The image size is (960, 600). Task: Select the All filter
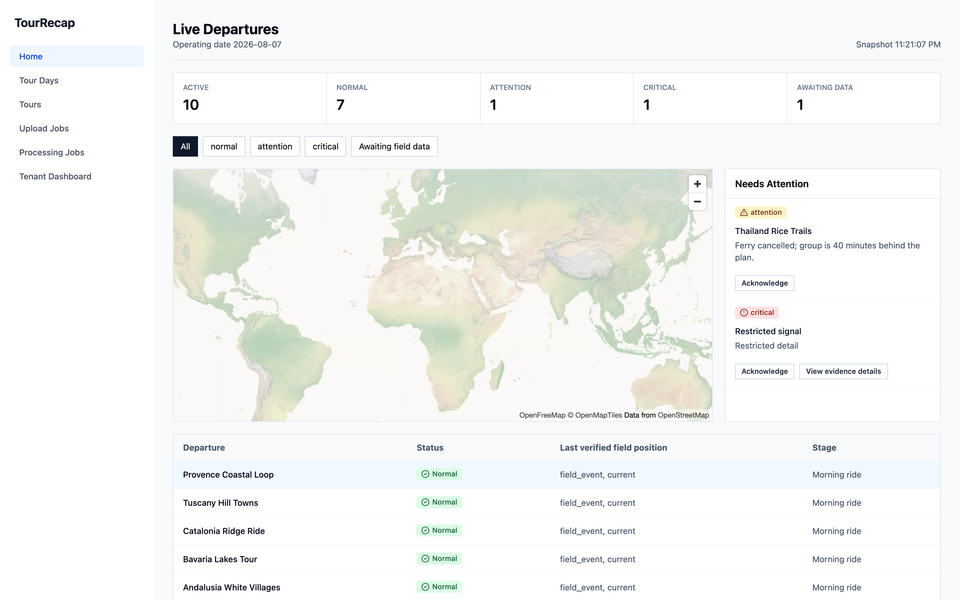click(186, 146)
